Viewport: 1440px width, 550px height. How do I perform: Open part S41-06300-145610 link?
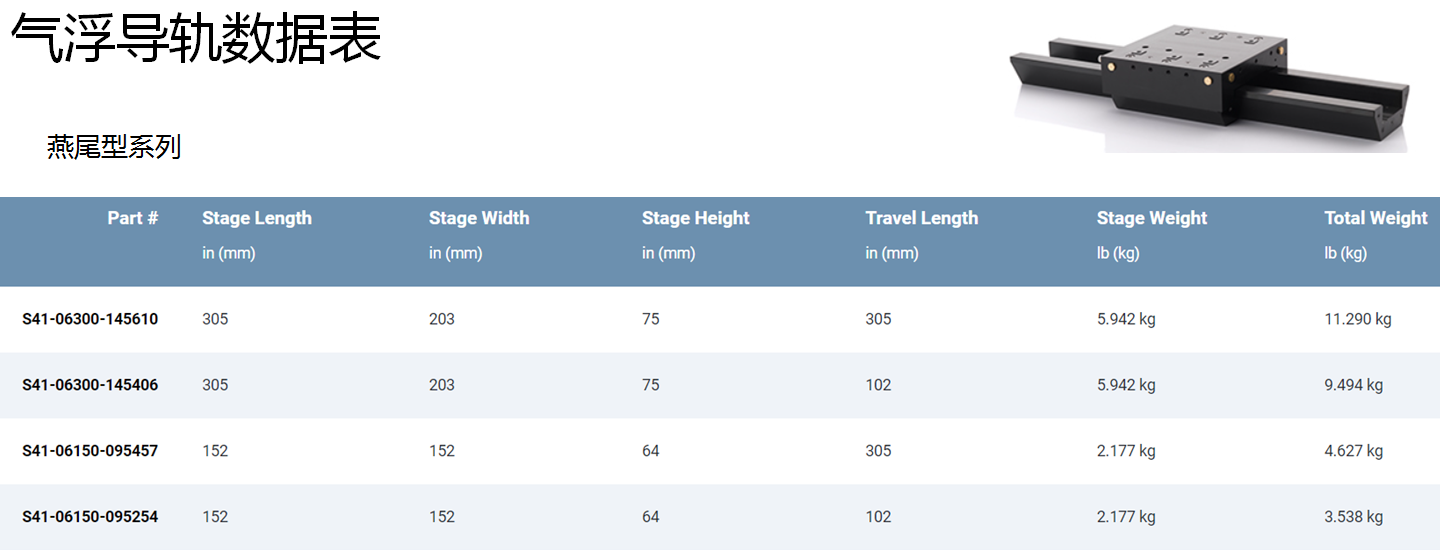[90, 319]
